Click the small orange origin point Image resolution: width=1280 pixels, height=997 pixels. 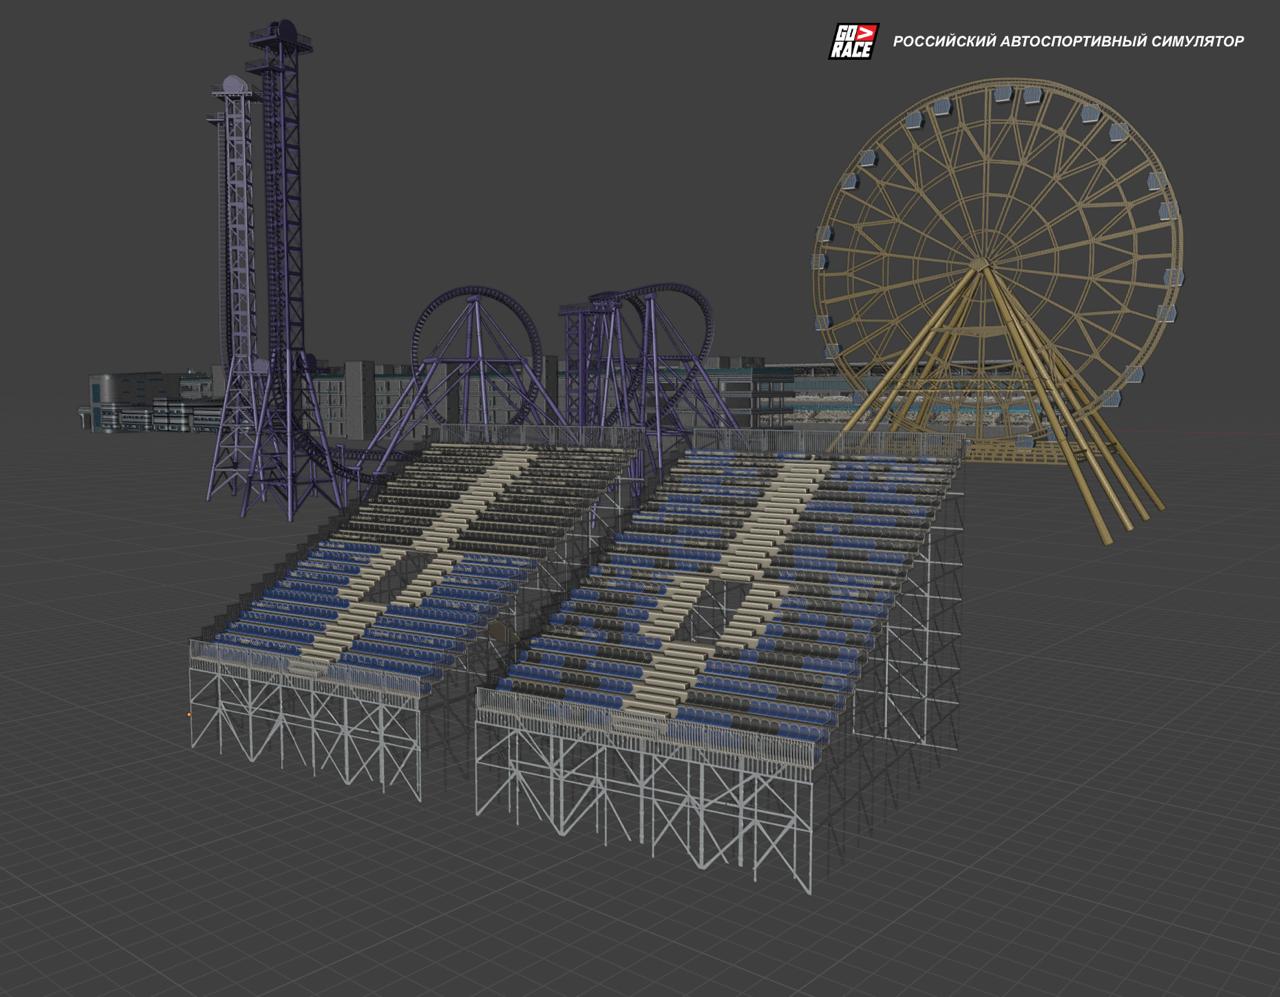(x=188, y=714)
